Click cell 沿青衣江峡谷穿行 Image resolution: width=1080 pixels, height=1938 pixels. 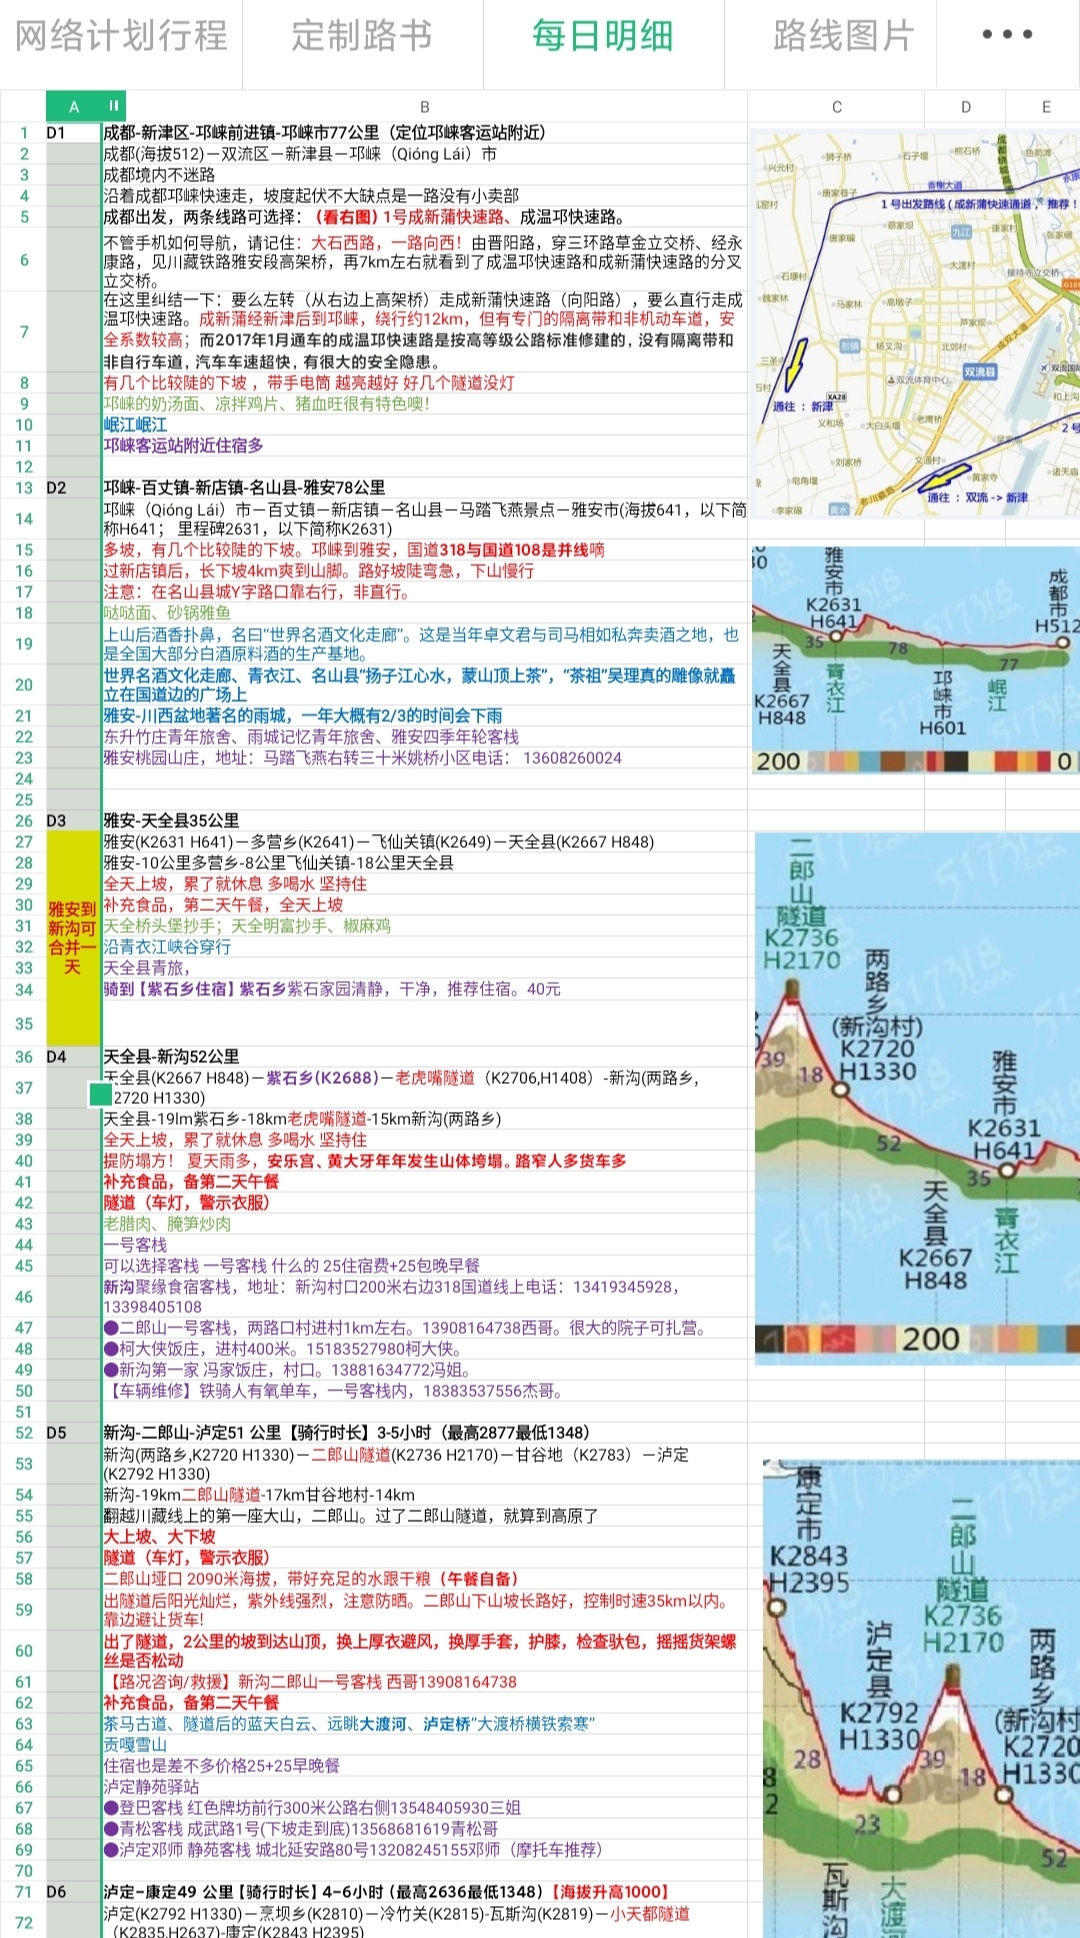[424, 947]
